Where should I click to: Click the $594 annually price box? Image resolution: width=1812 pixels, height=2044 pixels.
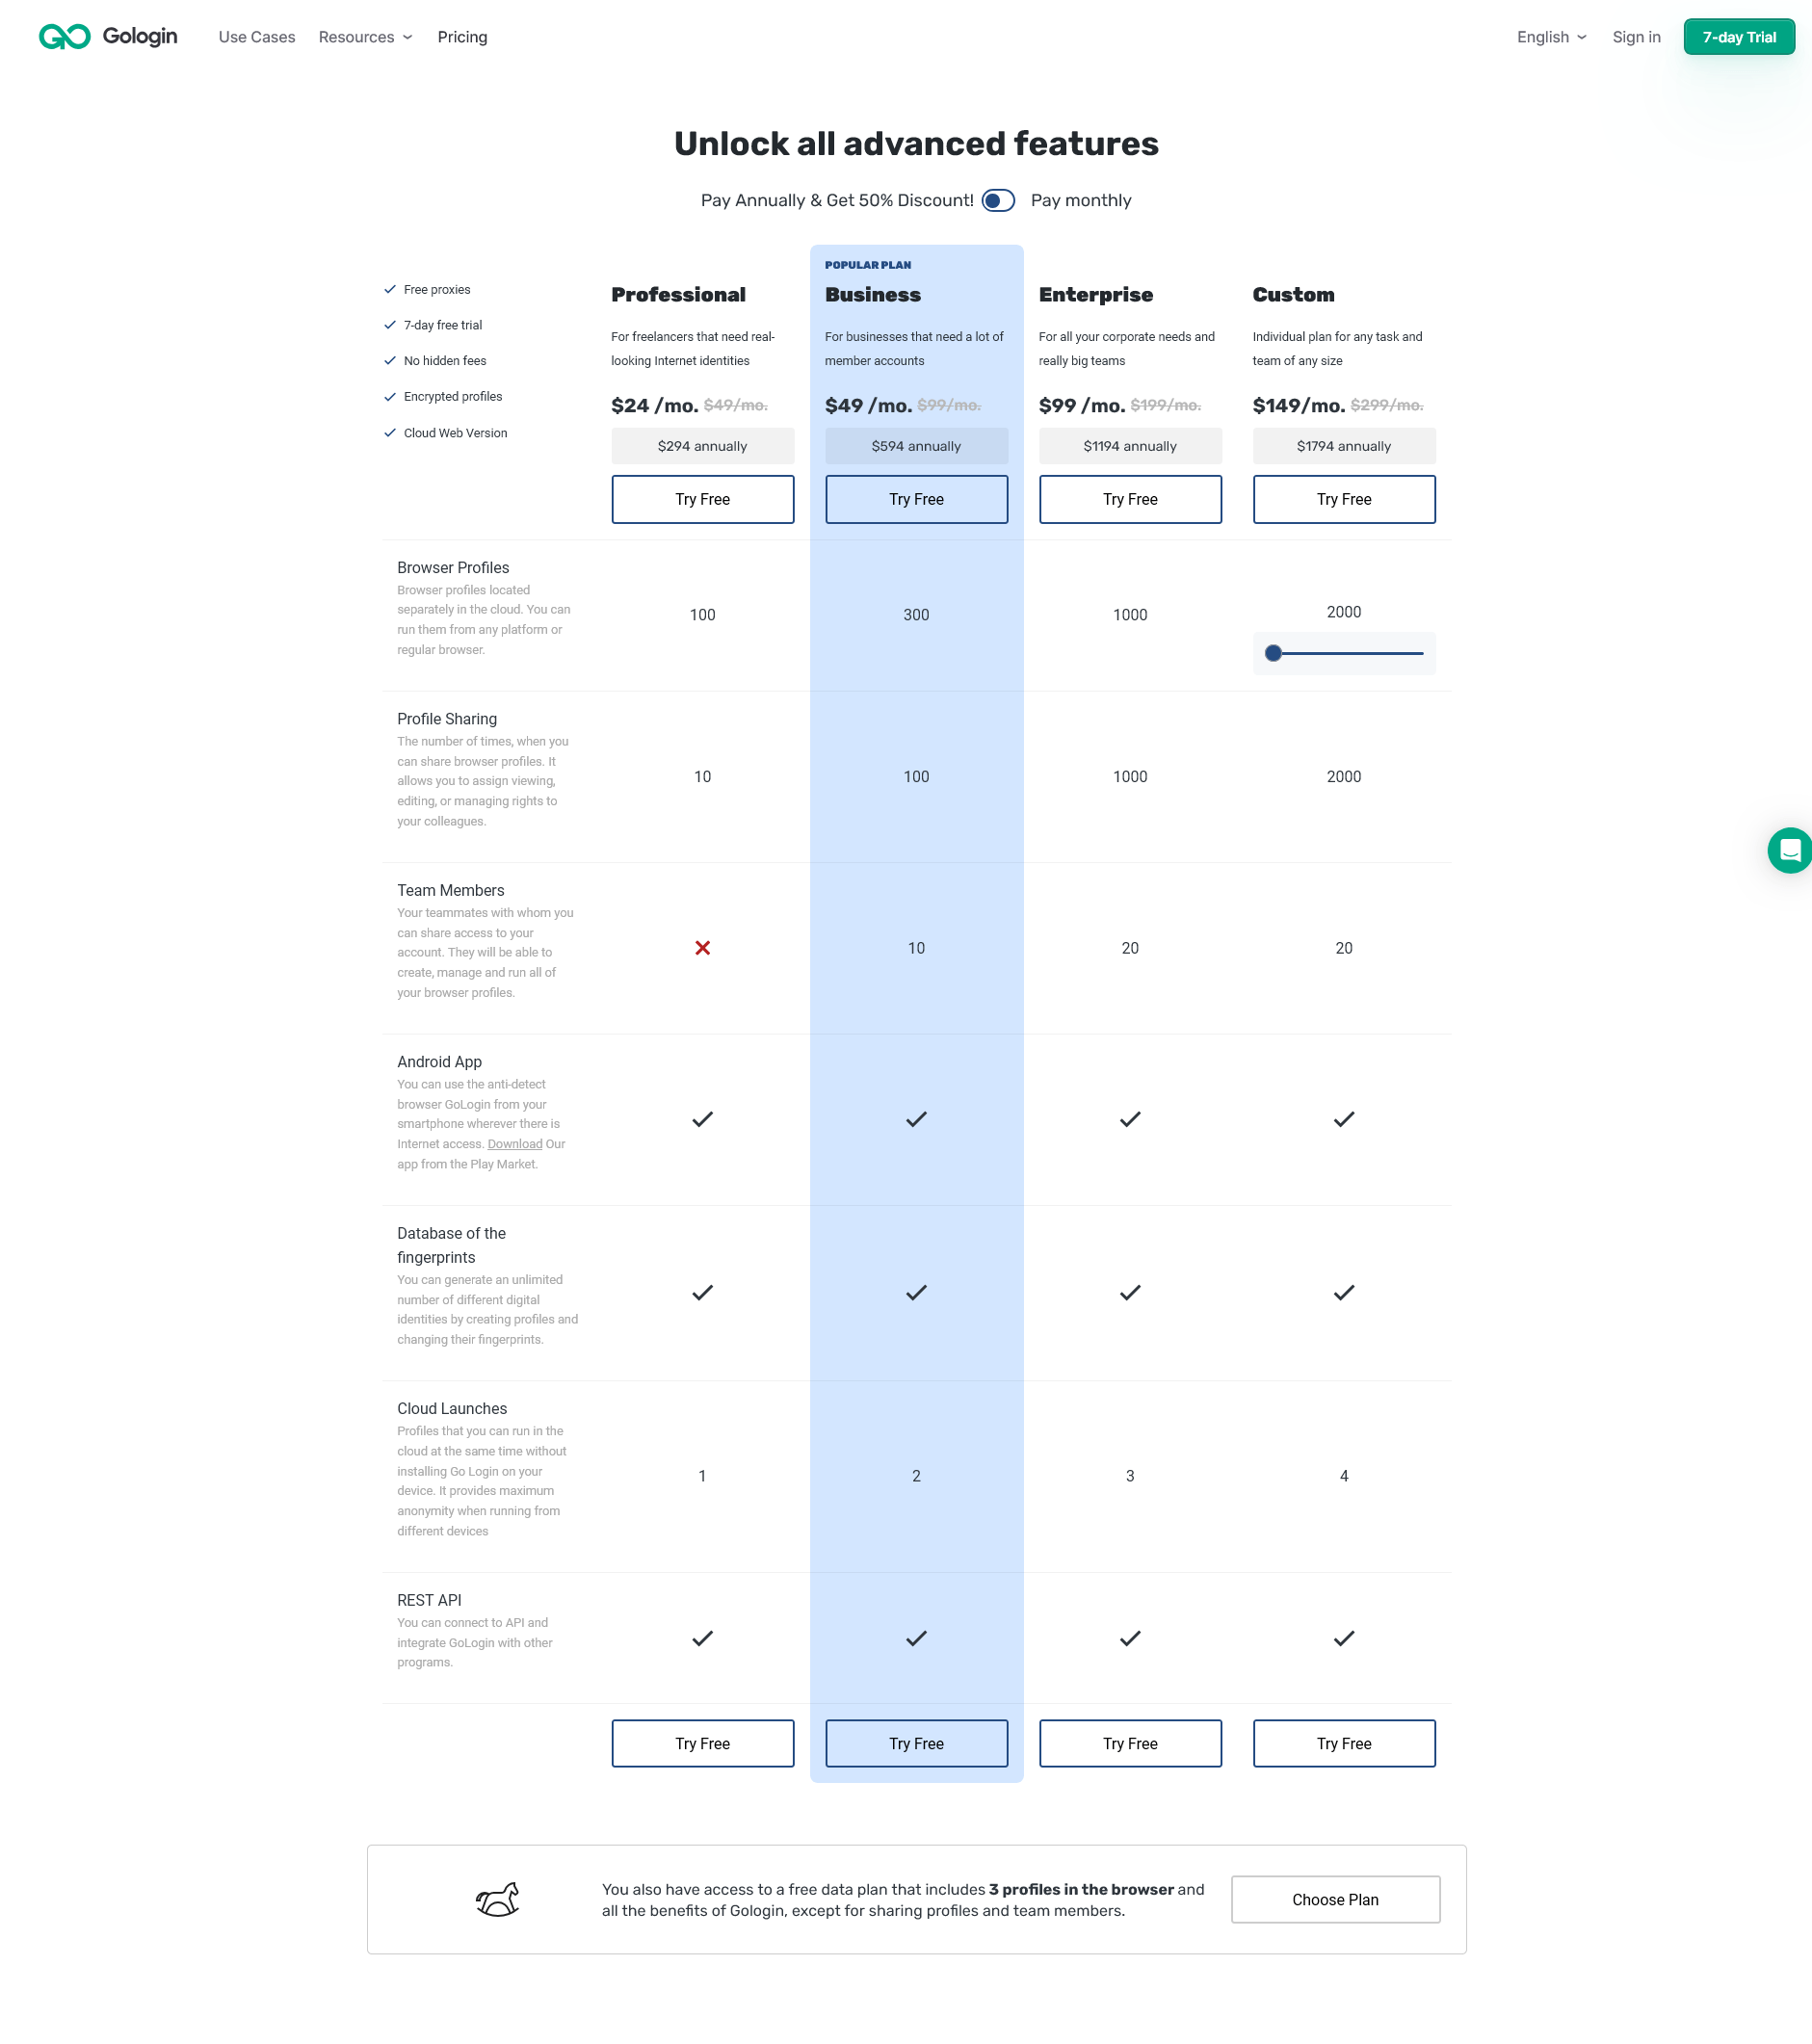point(916,446)
